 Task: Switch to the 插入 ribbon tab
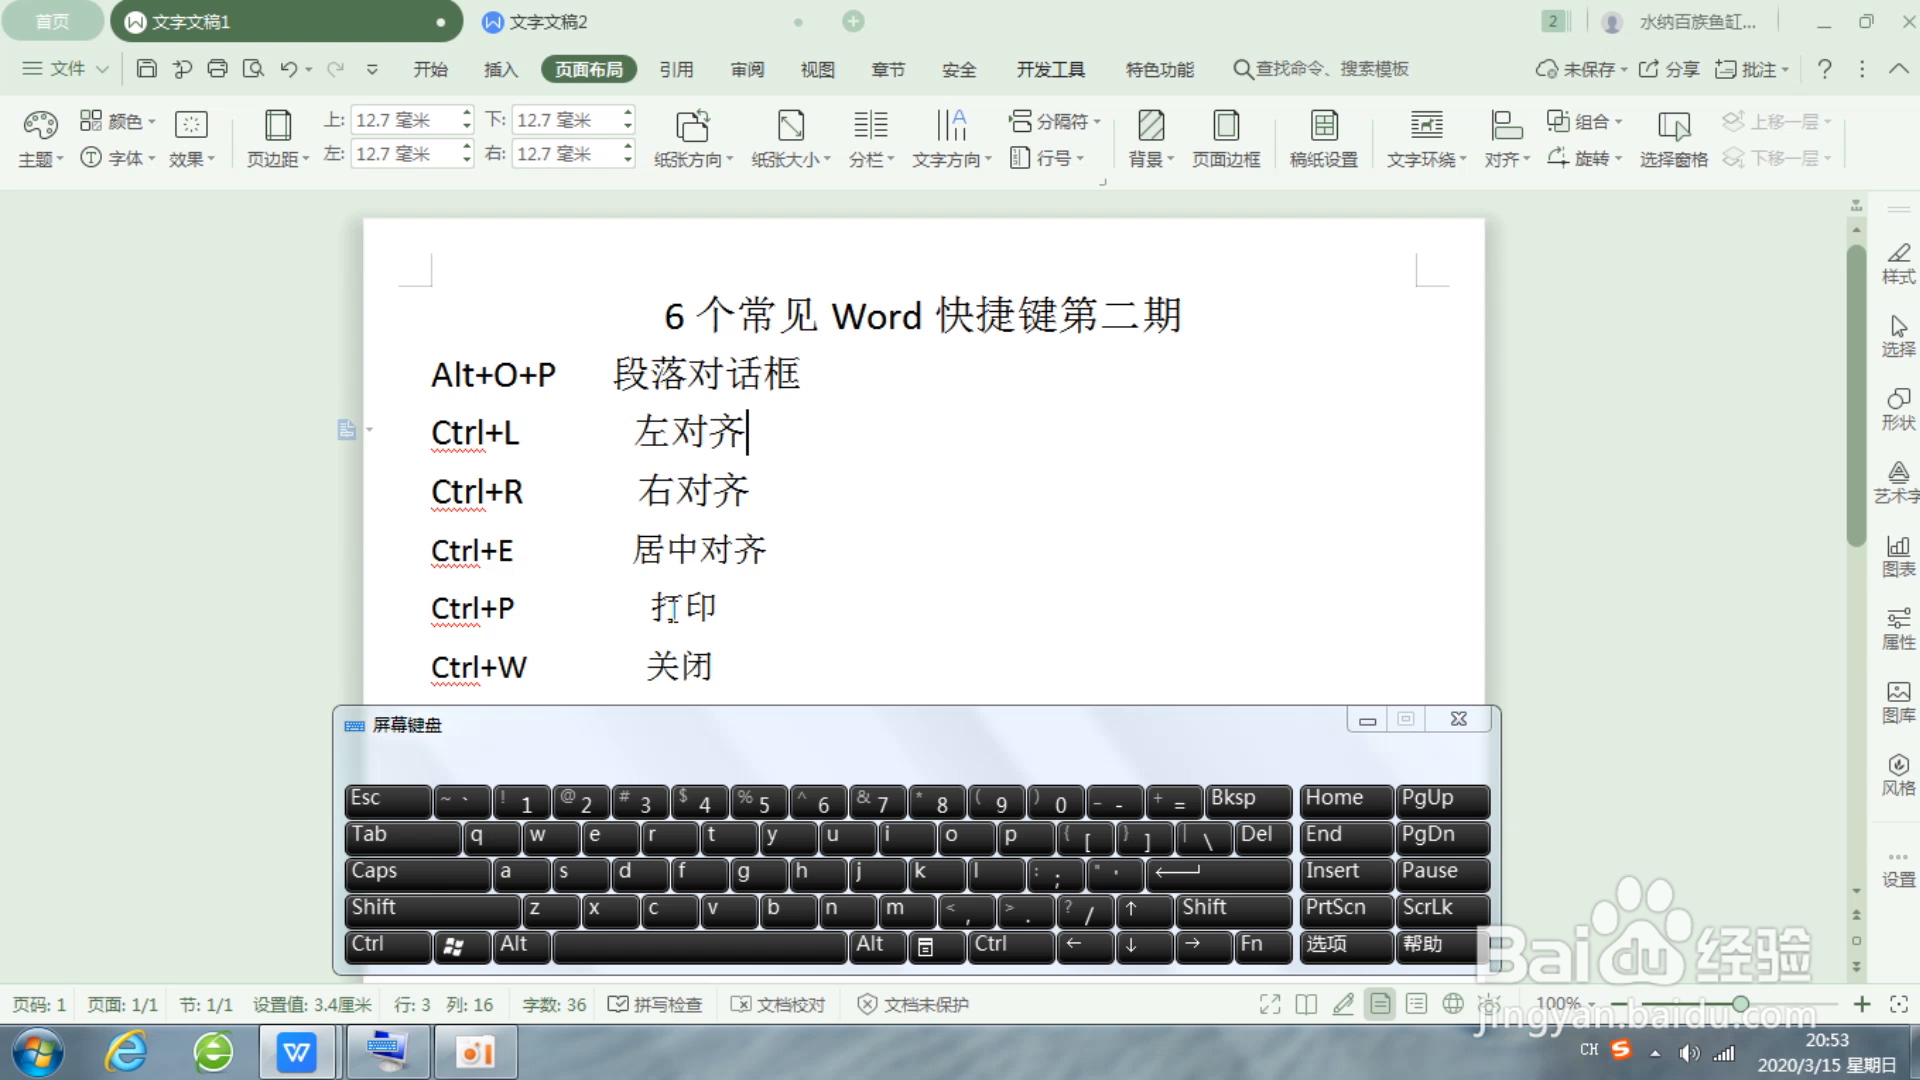pos(500,69)
